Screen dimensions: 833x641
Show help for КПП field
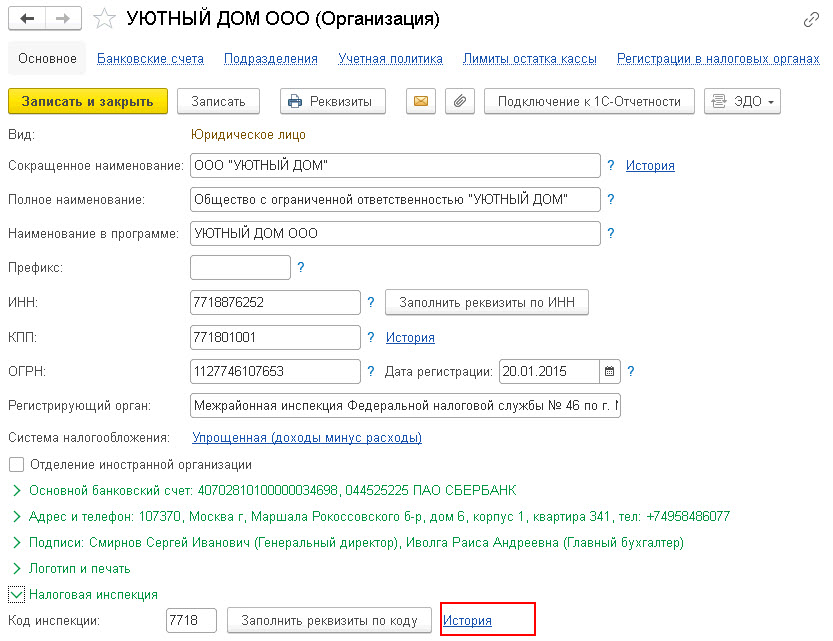click(x=371, y=337)
